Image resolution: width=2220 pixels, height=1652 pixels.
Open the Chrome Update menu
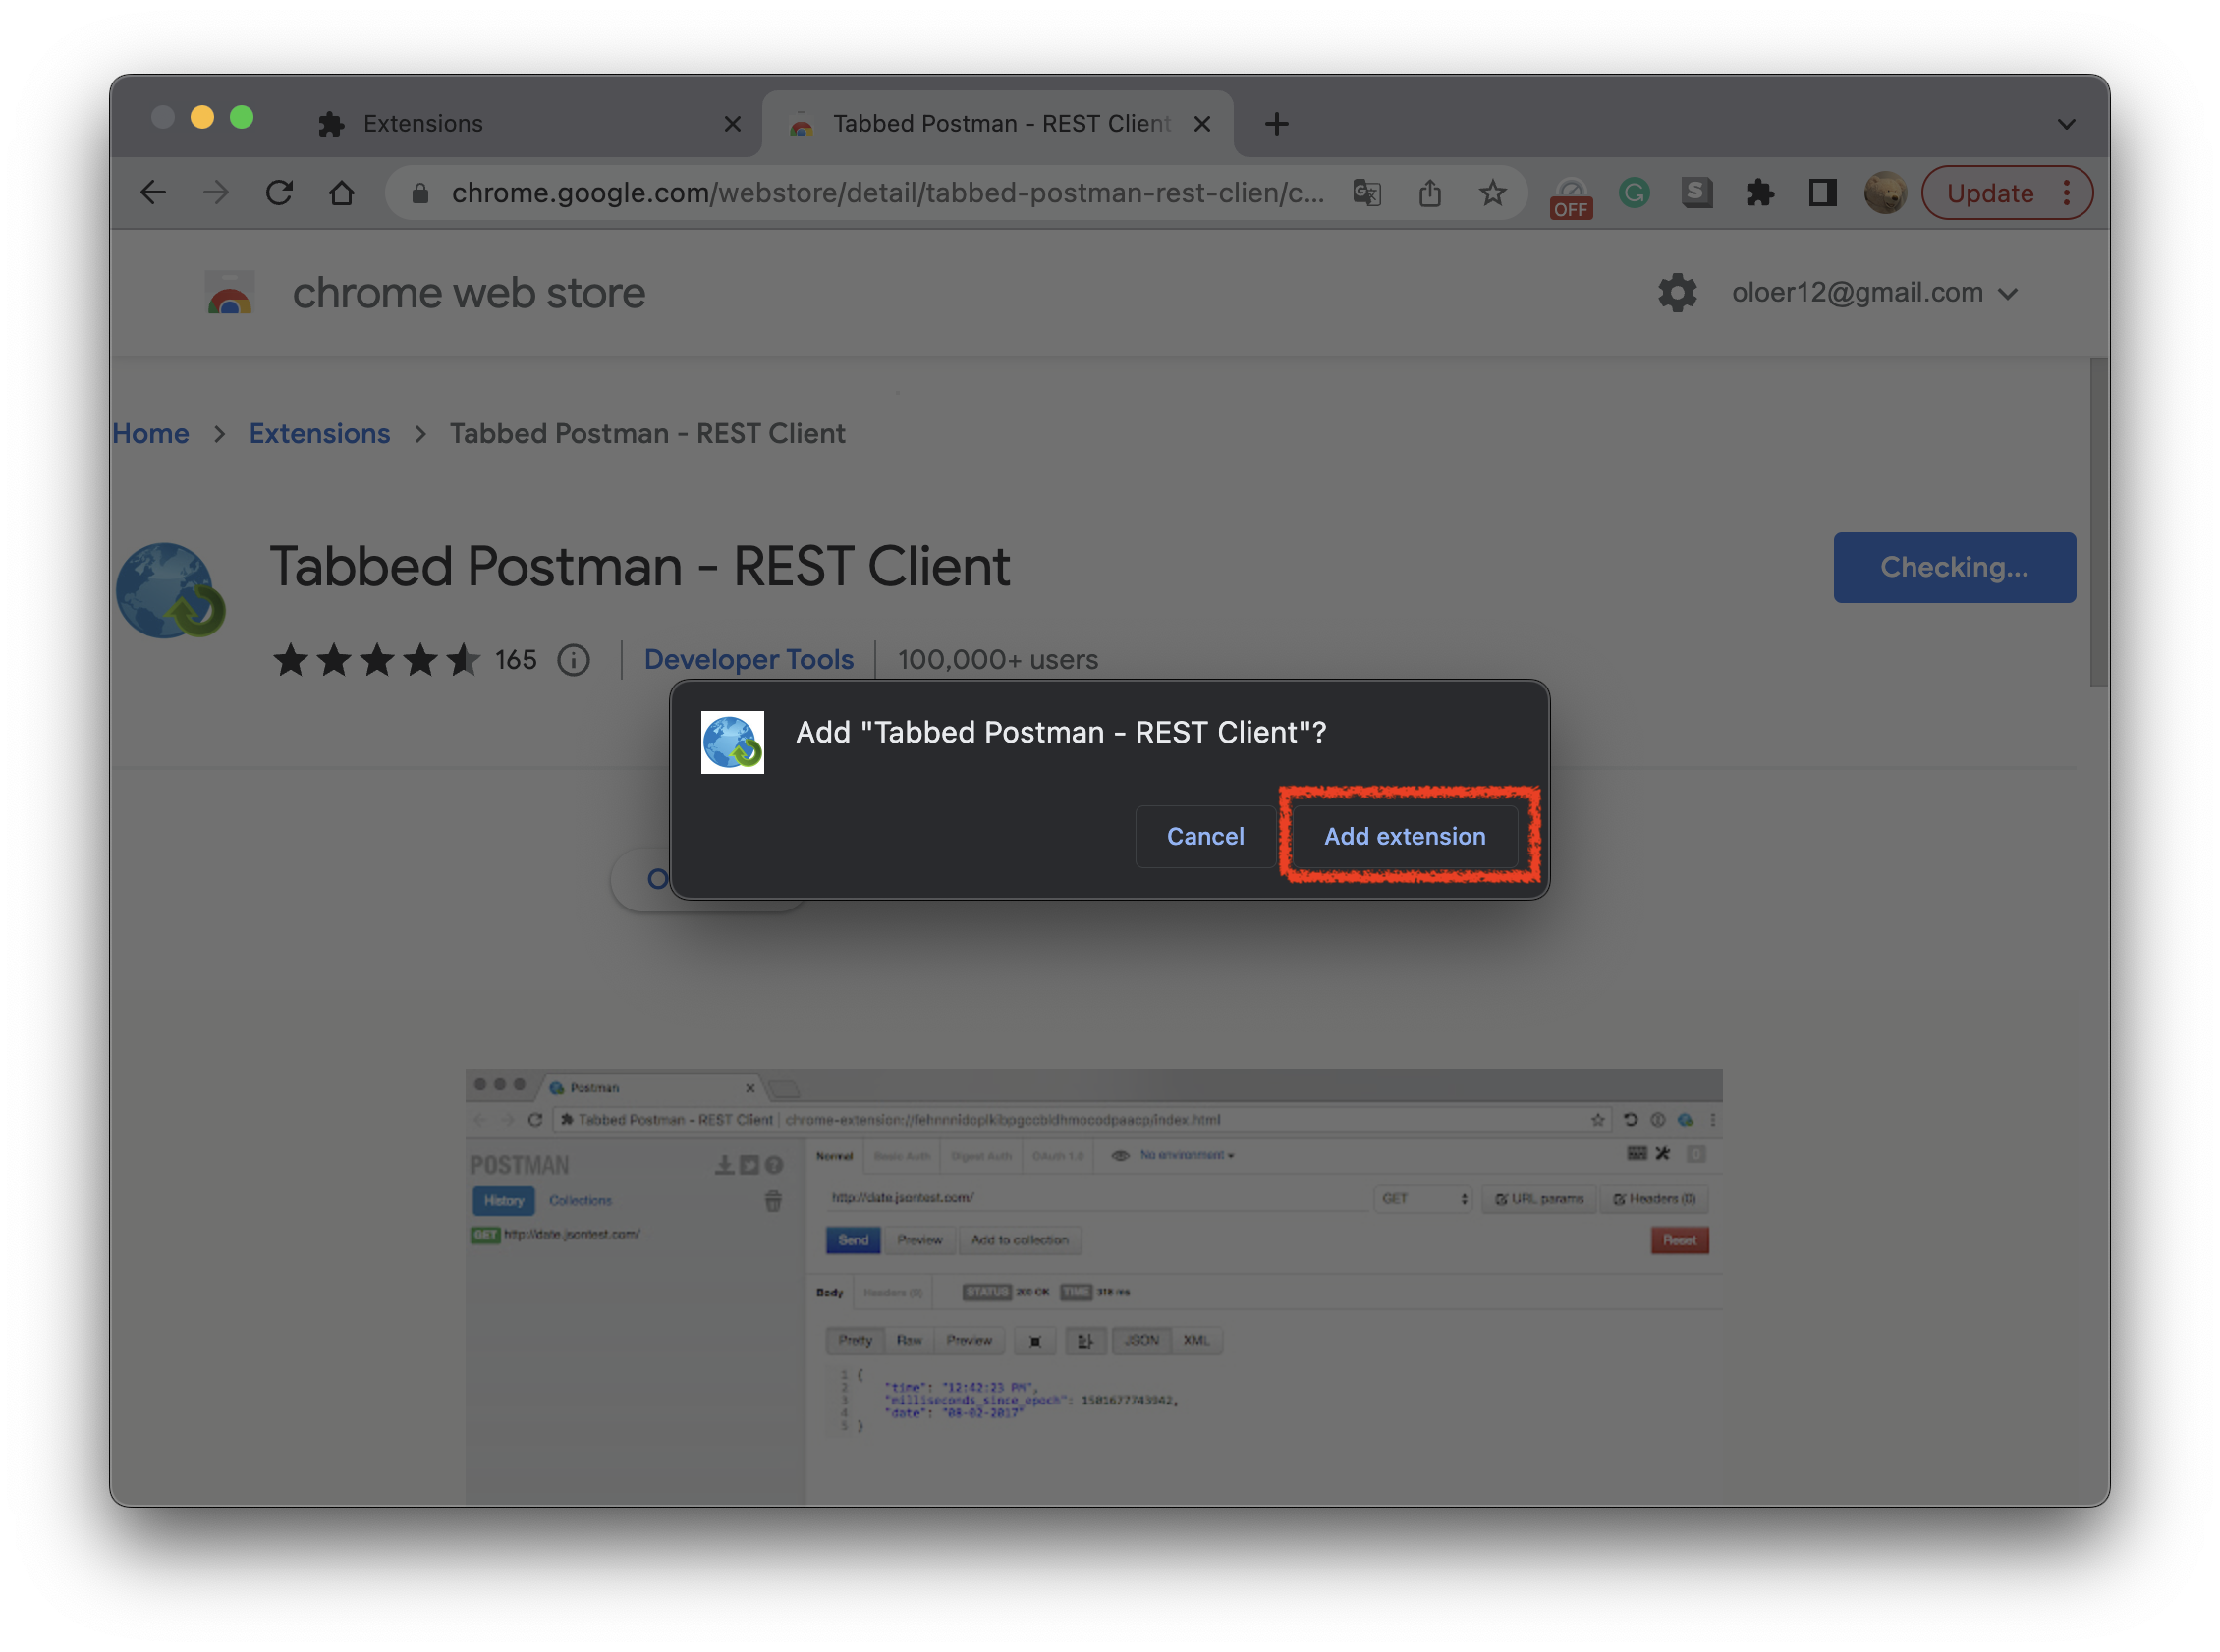pyautogui.click(x=2006, y=192)
